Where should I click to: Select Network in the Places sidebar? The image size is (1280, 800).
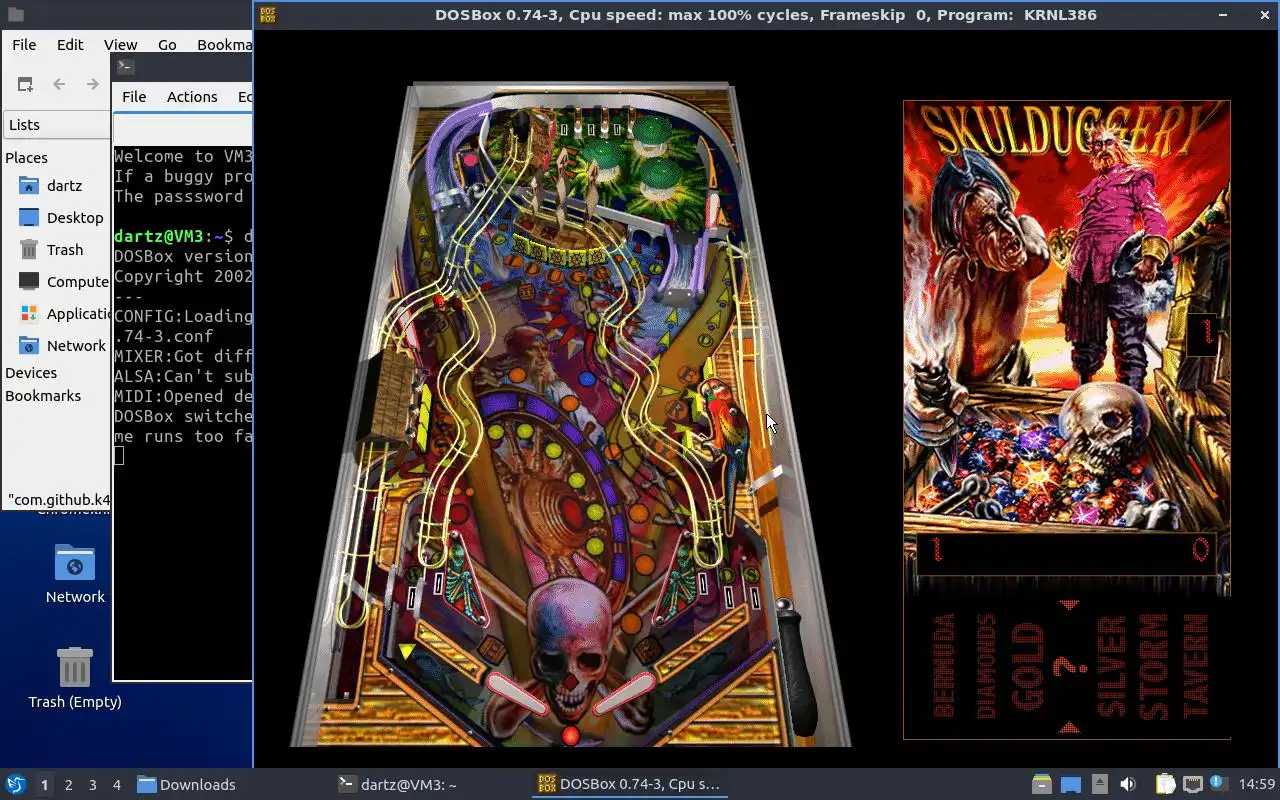(x=56, y=346)
